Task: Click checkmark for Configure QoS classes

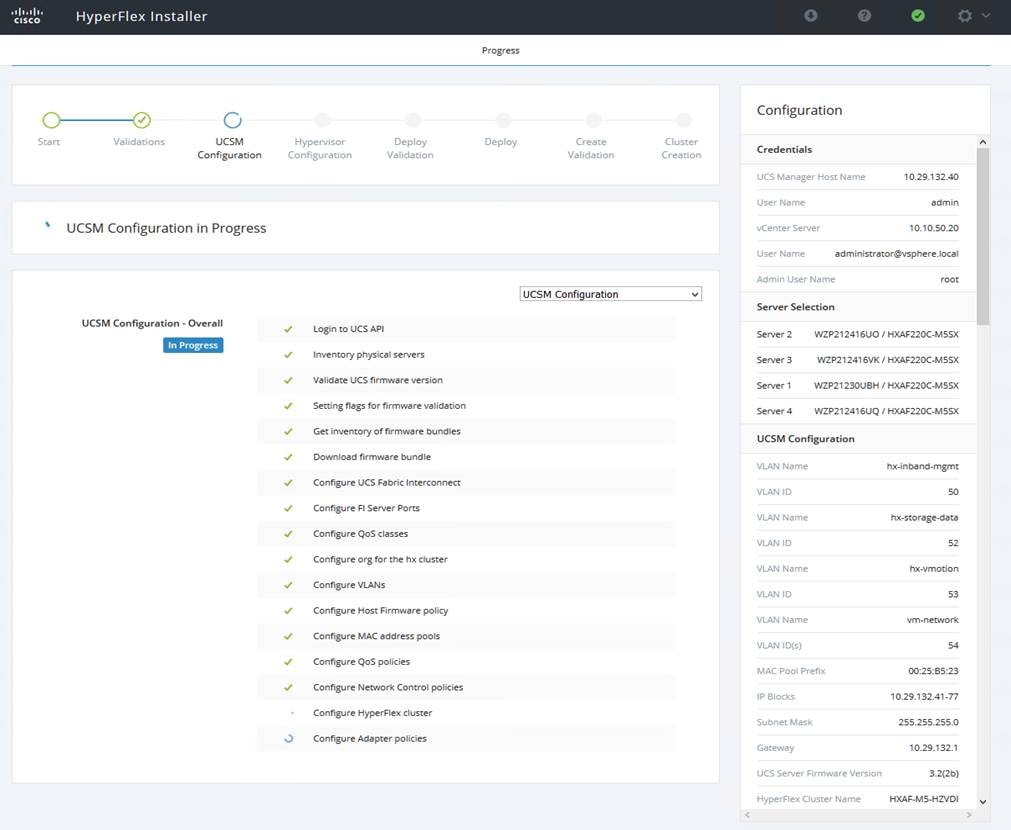Action: [288, 534]
